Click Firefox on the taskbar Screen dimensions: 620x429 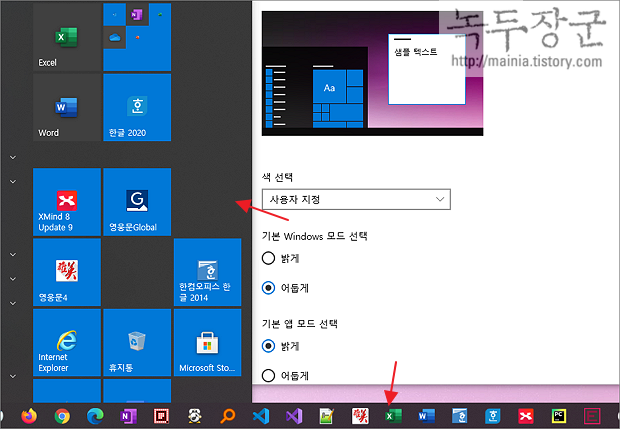[x=29, y=416]
